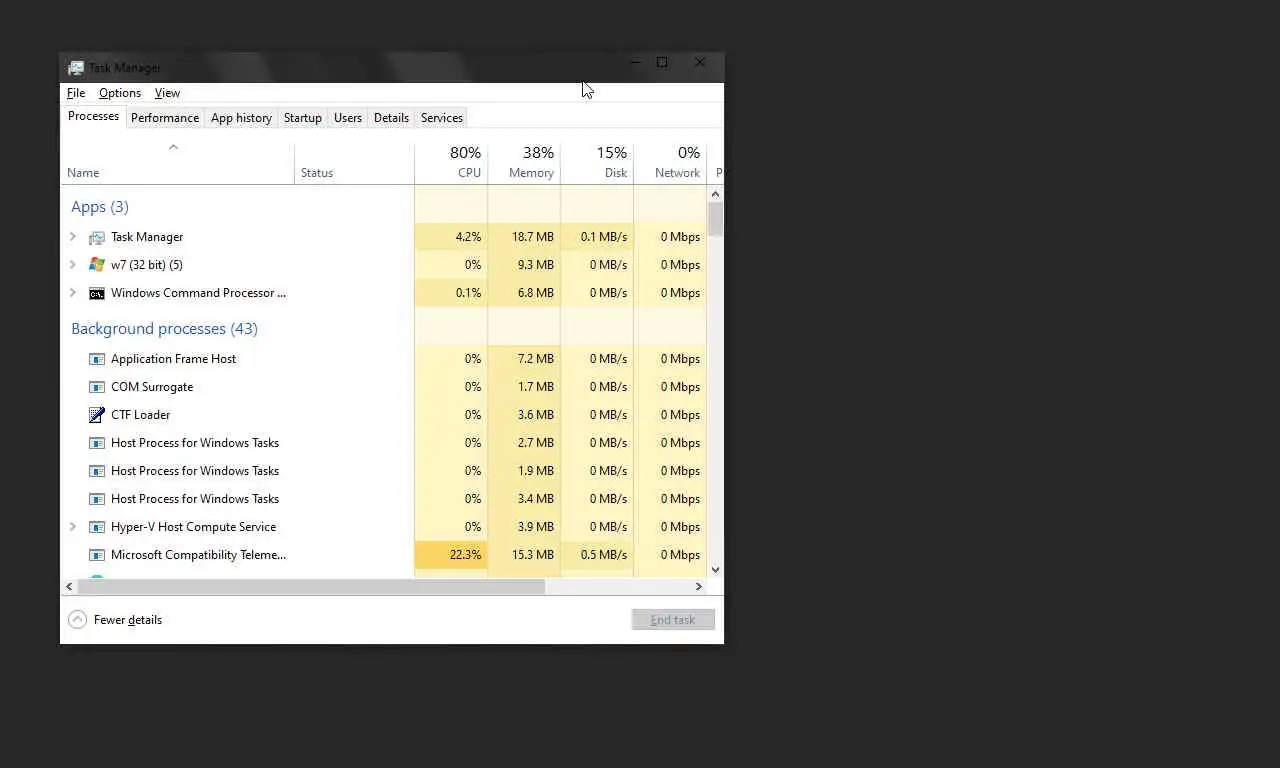
Task: Click the 0.1% CPU cell
Action: pos(451,293)
